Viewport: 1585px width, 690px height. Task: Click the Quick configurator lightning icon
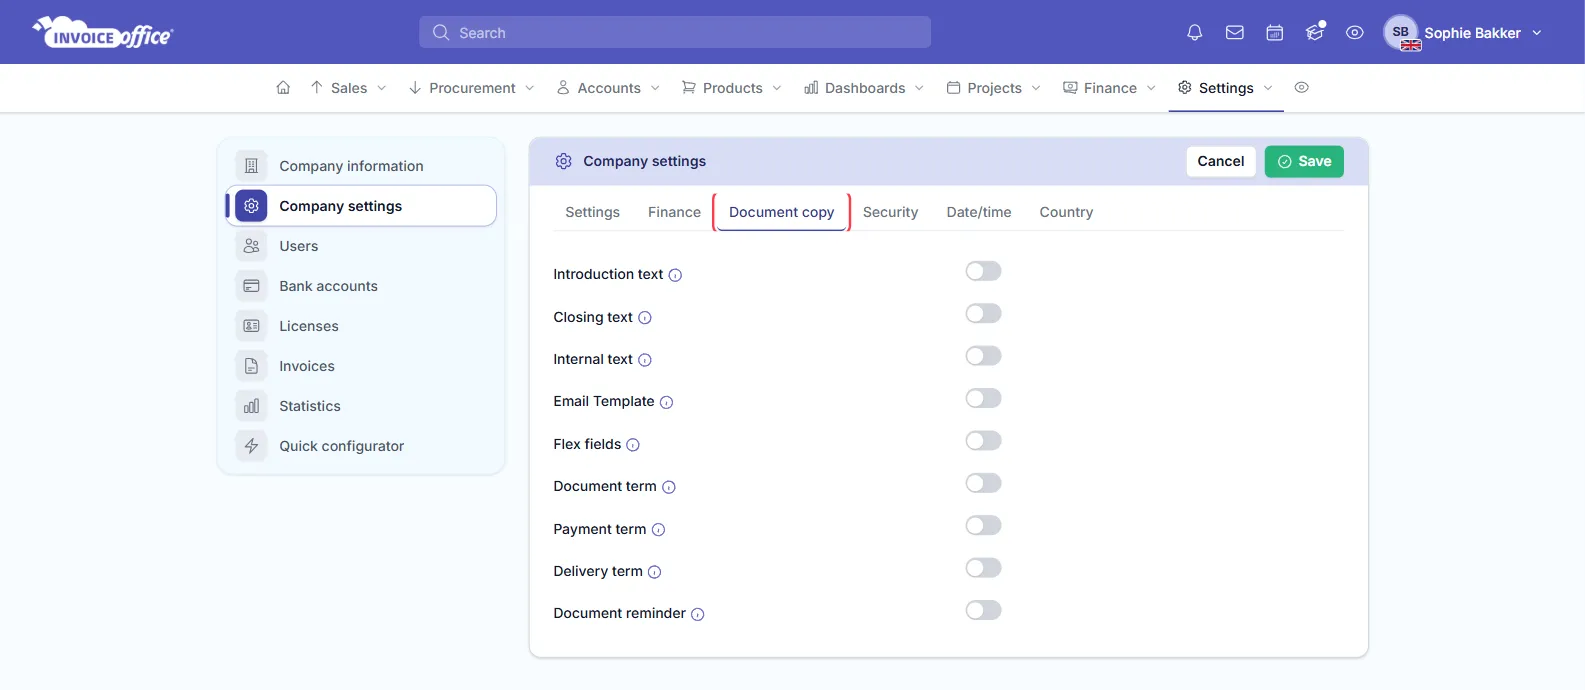[x=251, y=446]
